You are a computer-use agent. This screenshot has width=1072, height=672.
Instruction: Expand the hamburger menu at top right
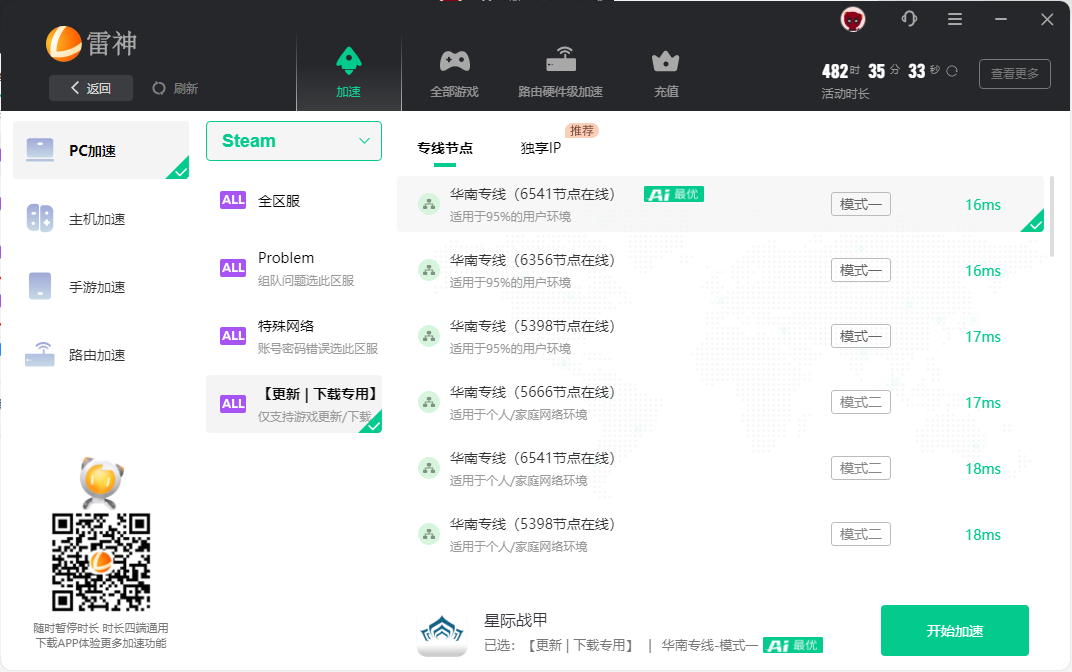click(x=954, y=19)
